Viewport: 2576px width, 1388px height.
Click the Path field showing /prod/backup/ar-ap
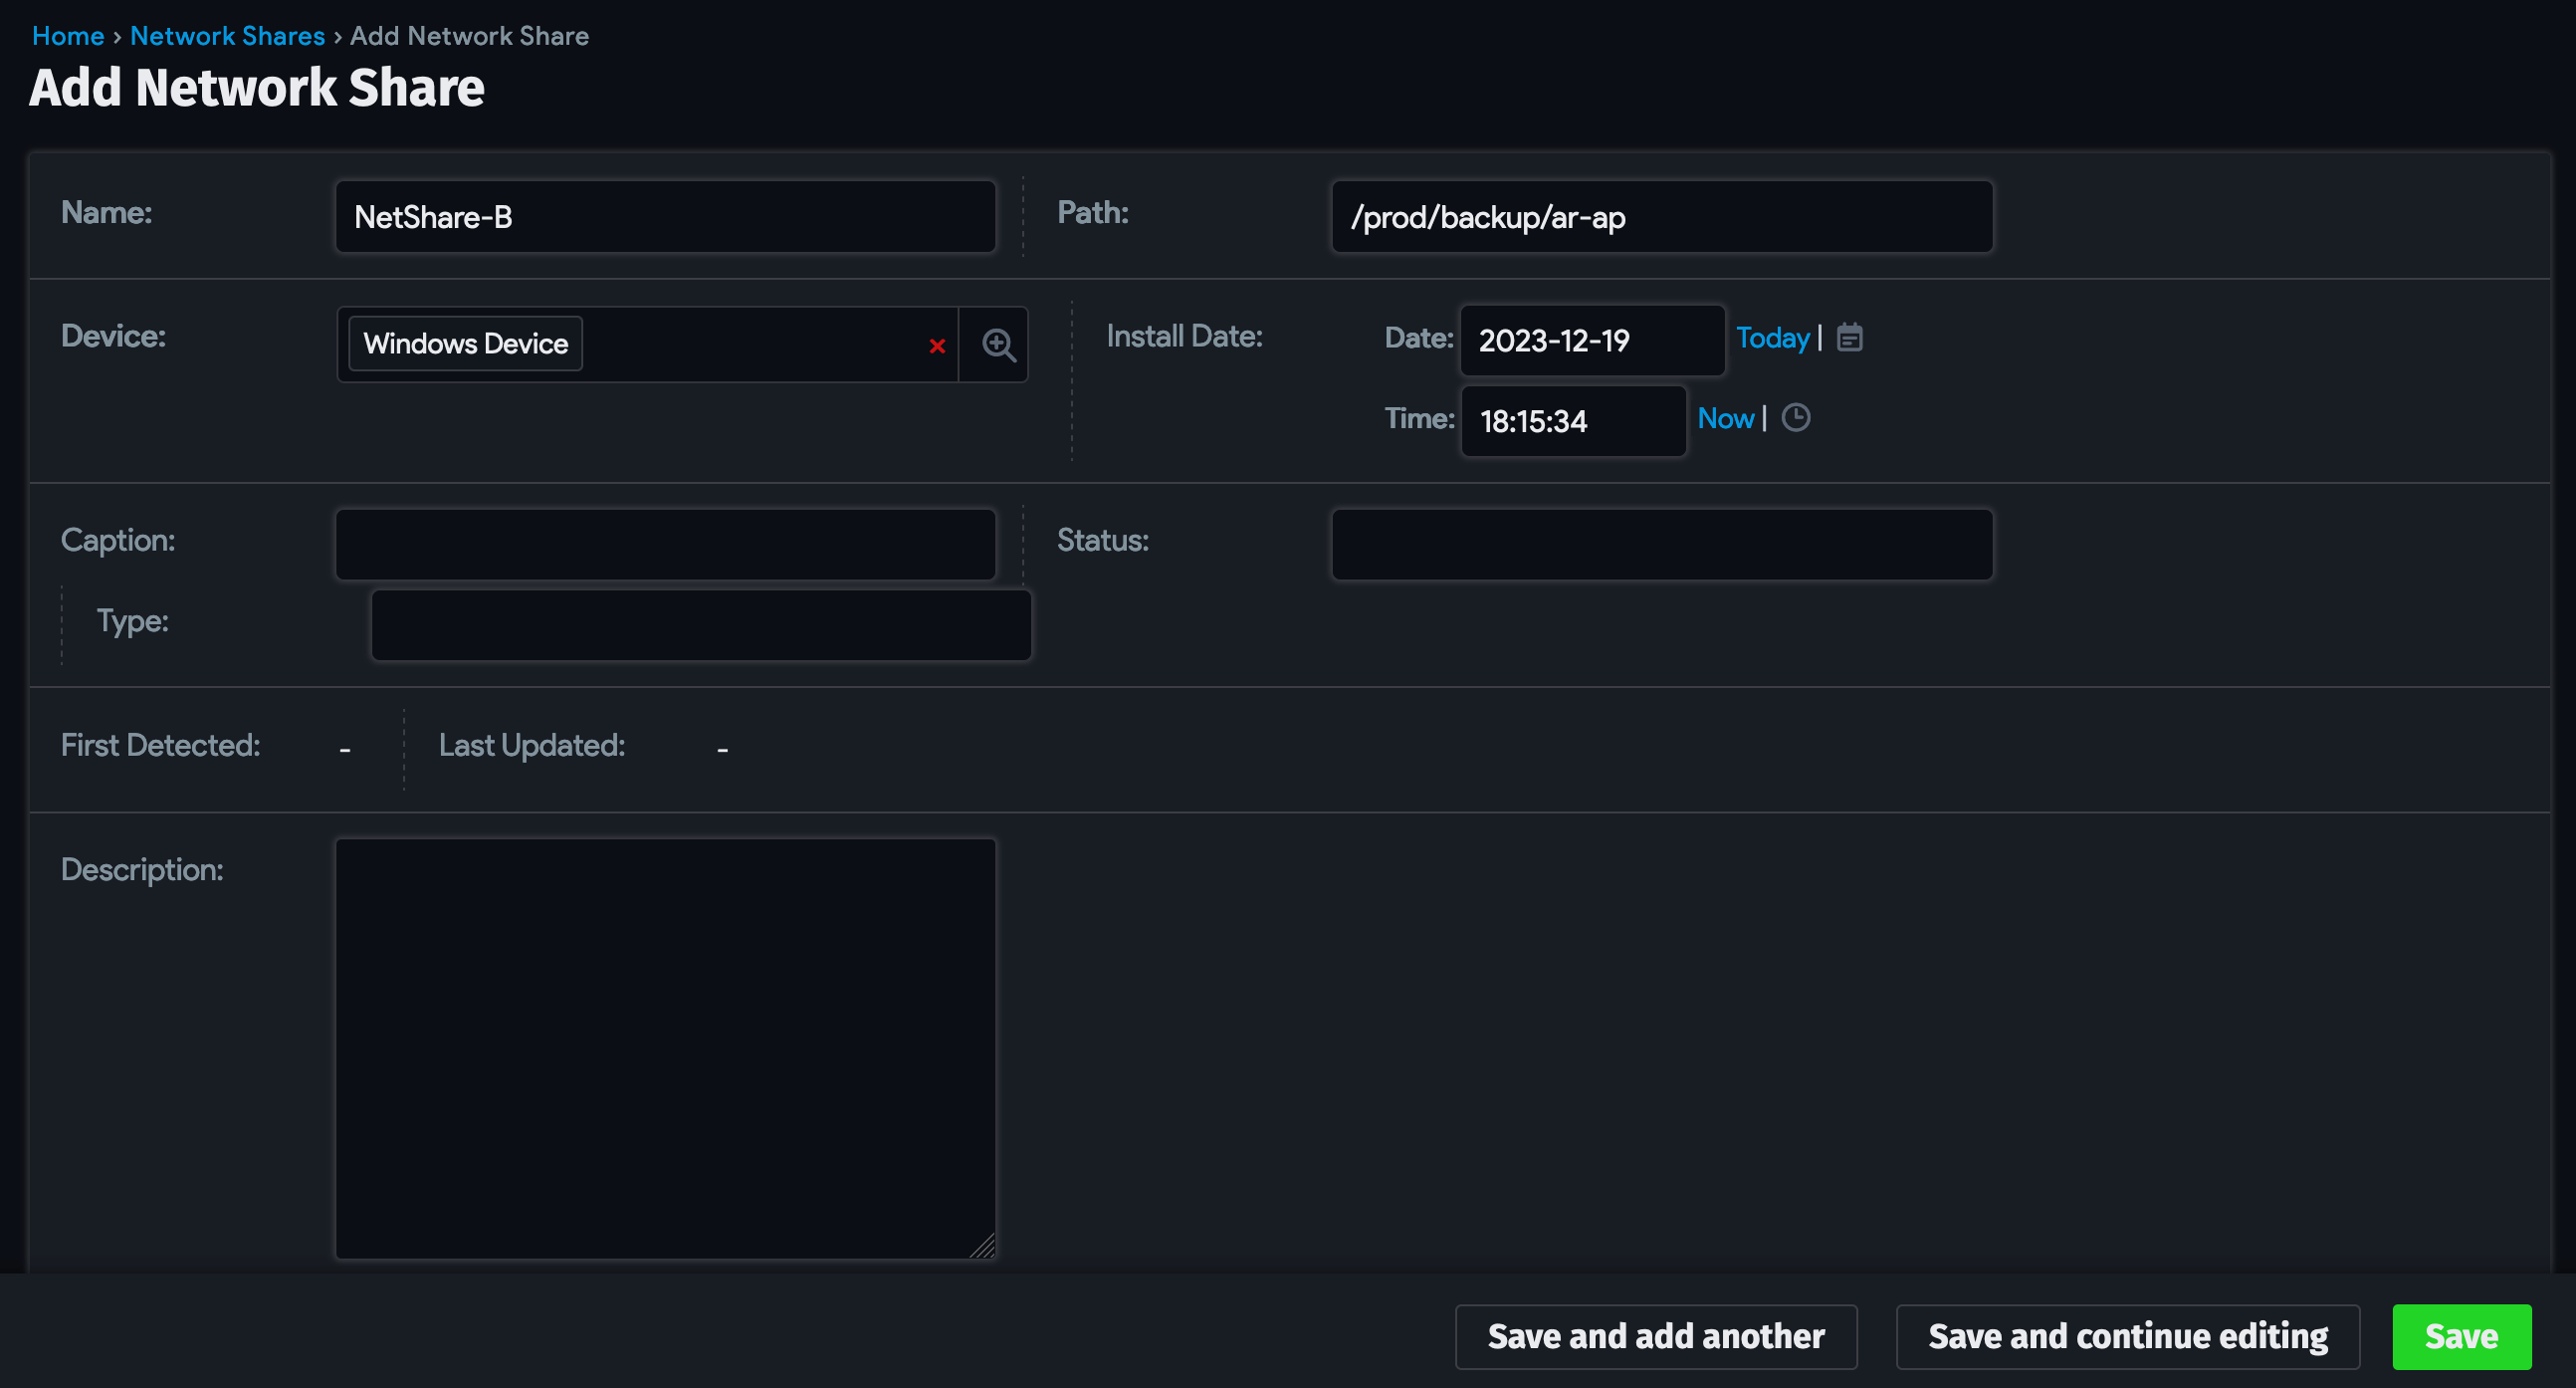1661,216
